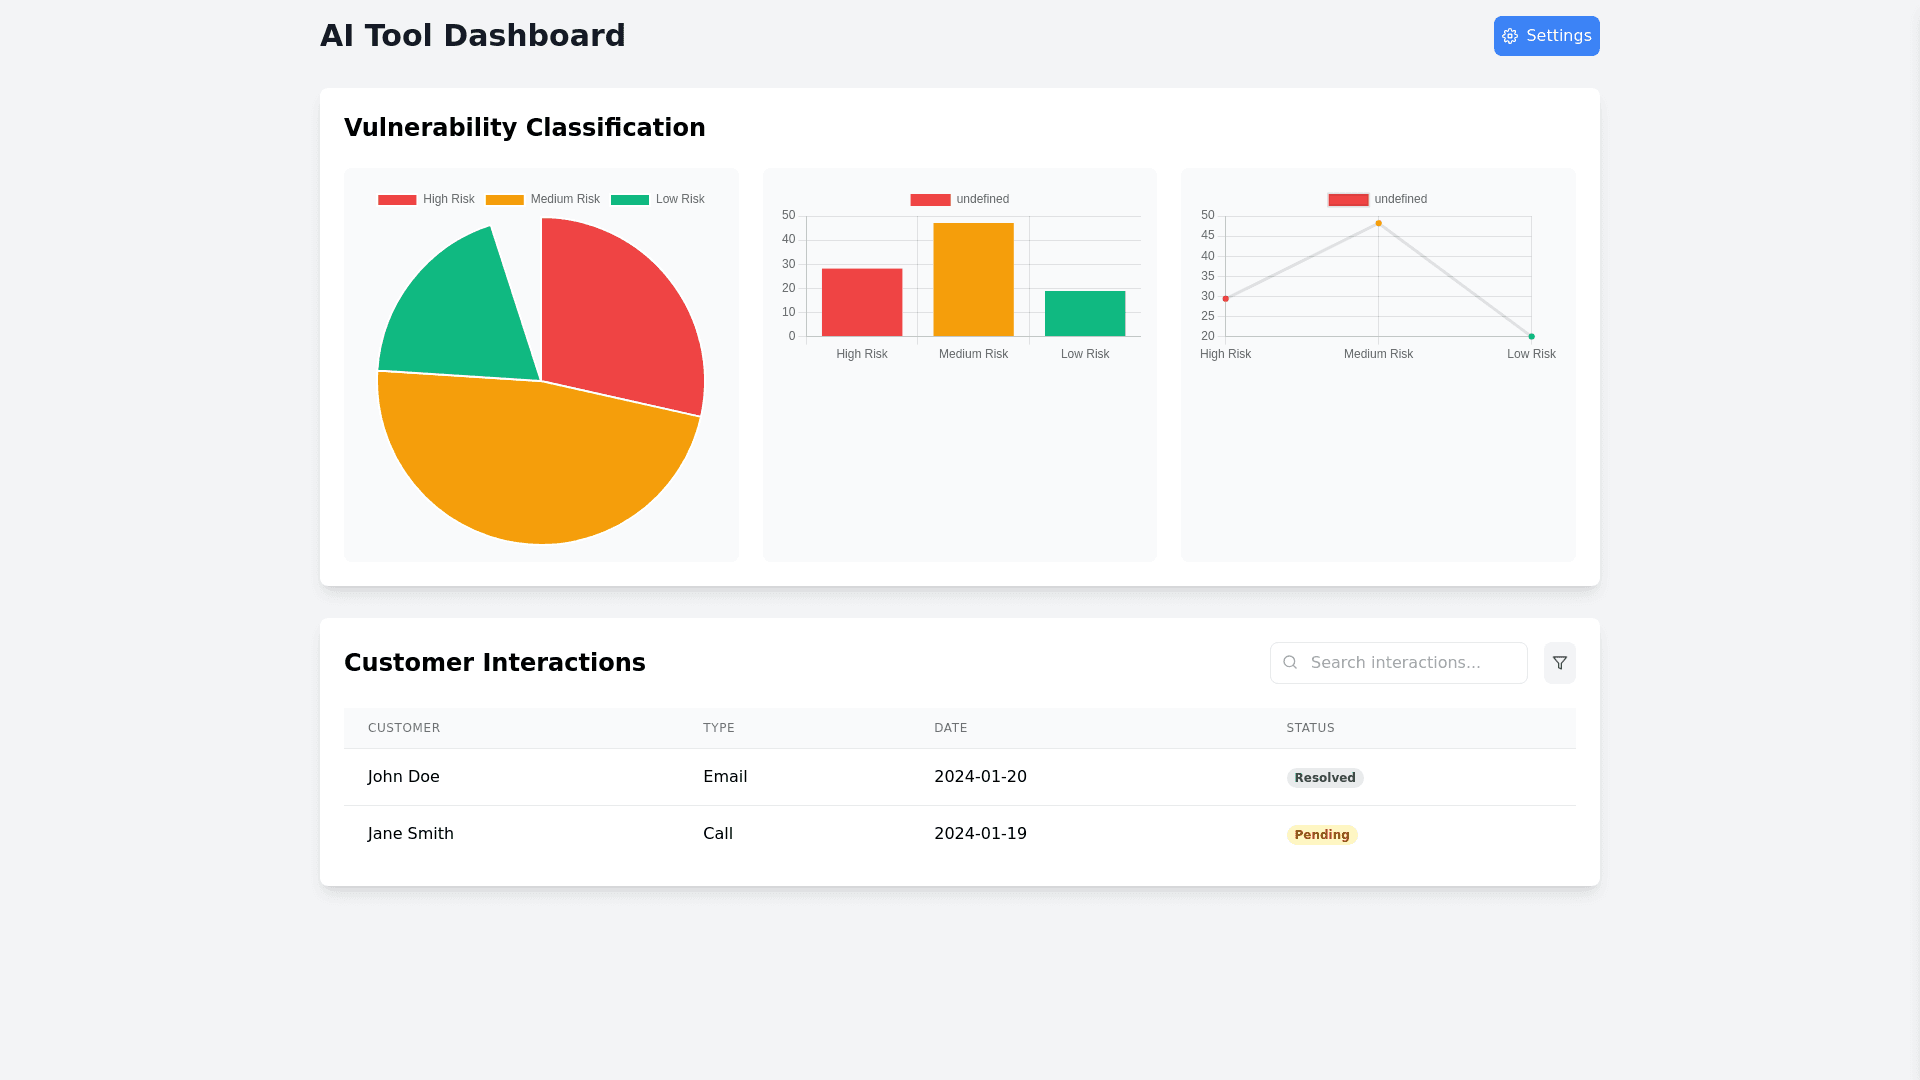Image resolution: width=1920 pixels, height=1080 pixels.
Task: Click the filter funnel icon
Action: pos(1559,663)
